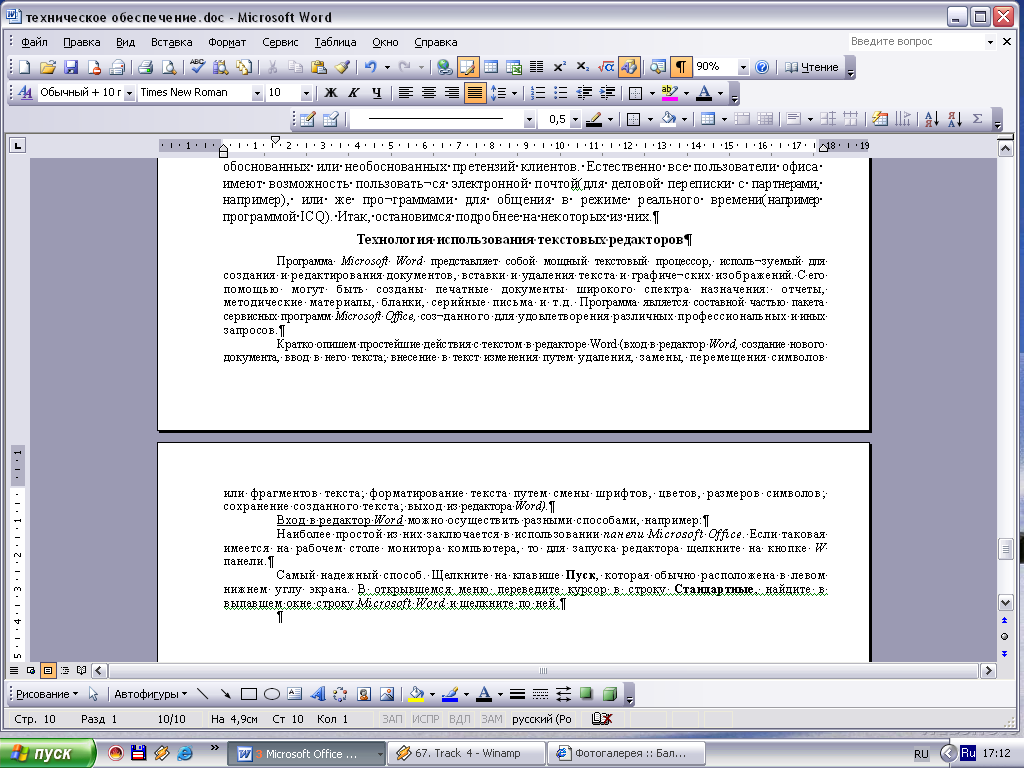Expand the zoom 90% dropdown
Screen dimensions: 1024x768
(743, 67)
